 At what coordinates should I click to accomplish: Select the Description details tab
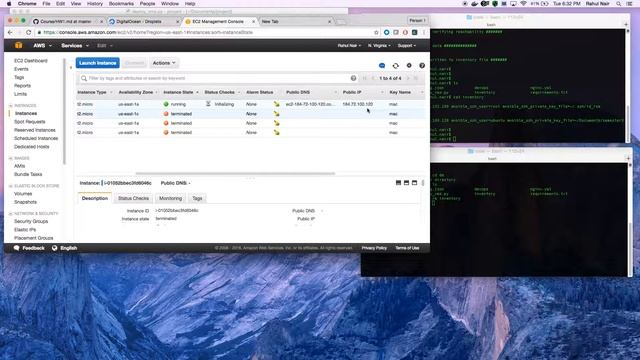point(95,198)
